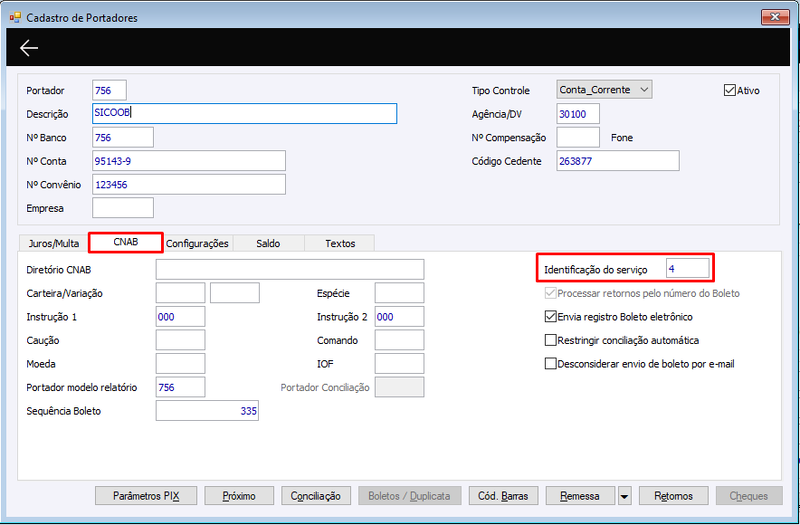
Task: Check Desconsiderar envio de boleto por e-mail
Action: pos(551,364)
